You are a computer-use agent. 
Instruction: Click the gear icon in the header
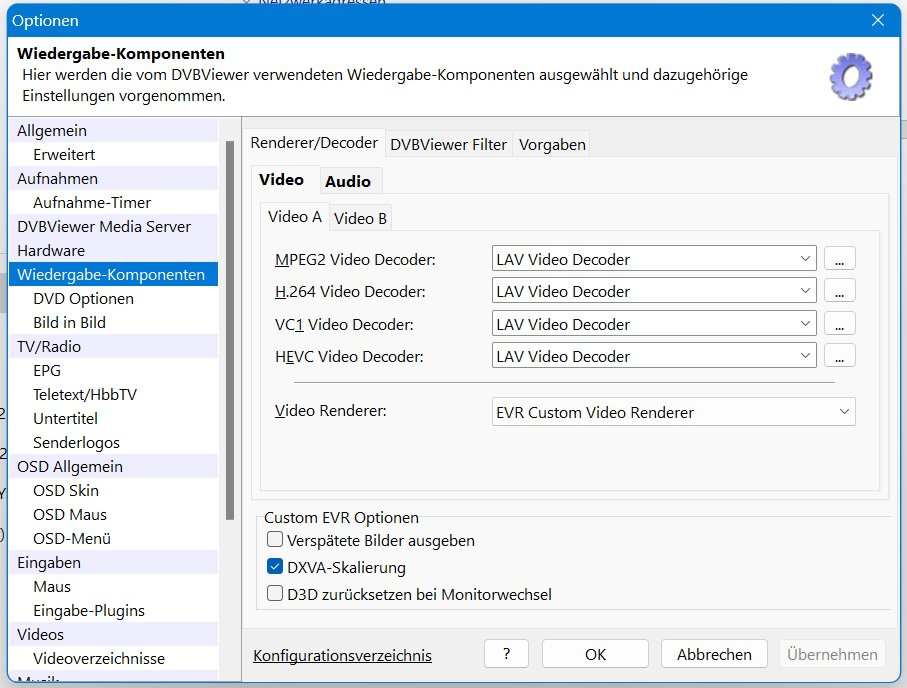[851, 76]
